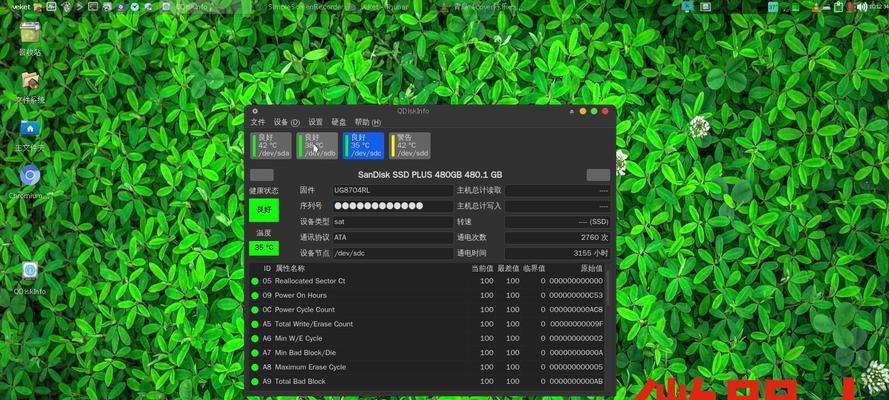Screen dimensions: 889x400
Task: Click the QDiskInfo title bar menu icon at left
Action: tap(255, 111)
